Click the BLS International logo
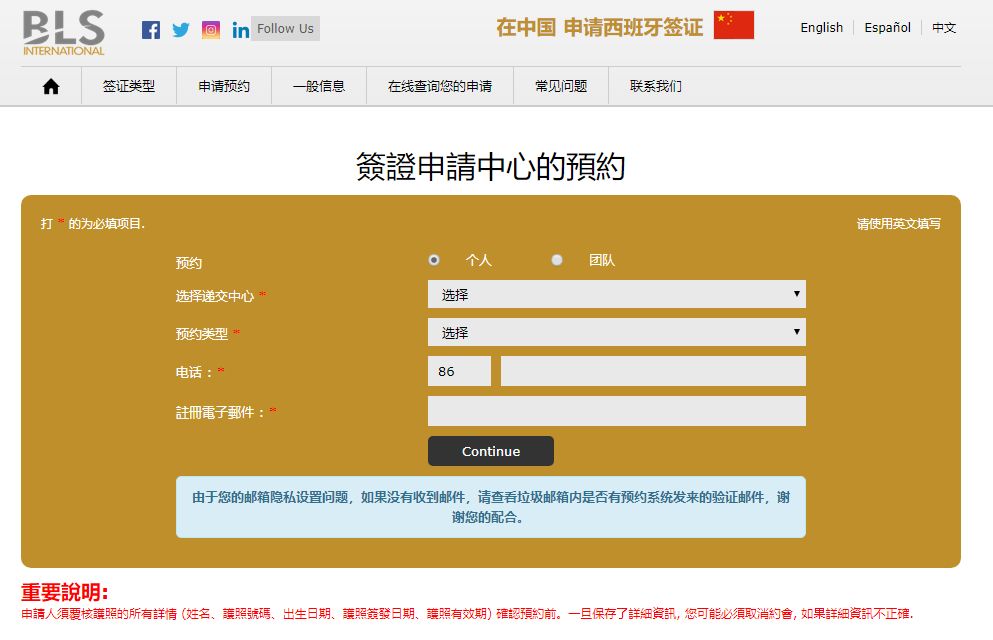Screen dimensions: 993x640 click(x=64, y=32)
